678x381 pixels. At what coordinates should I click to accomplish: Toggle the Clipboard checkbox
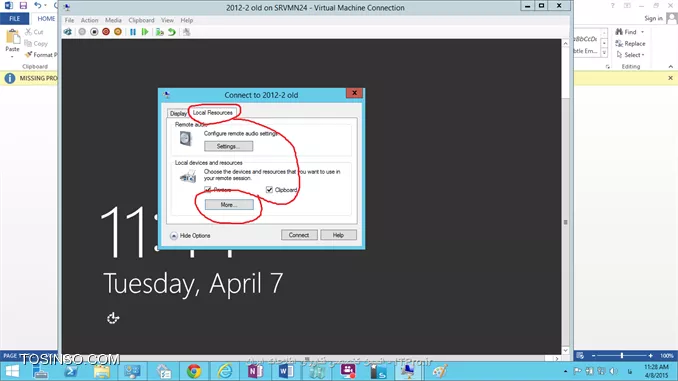(269, 190)
